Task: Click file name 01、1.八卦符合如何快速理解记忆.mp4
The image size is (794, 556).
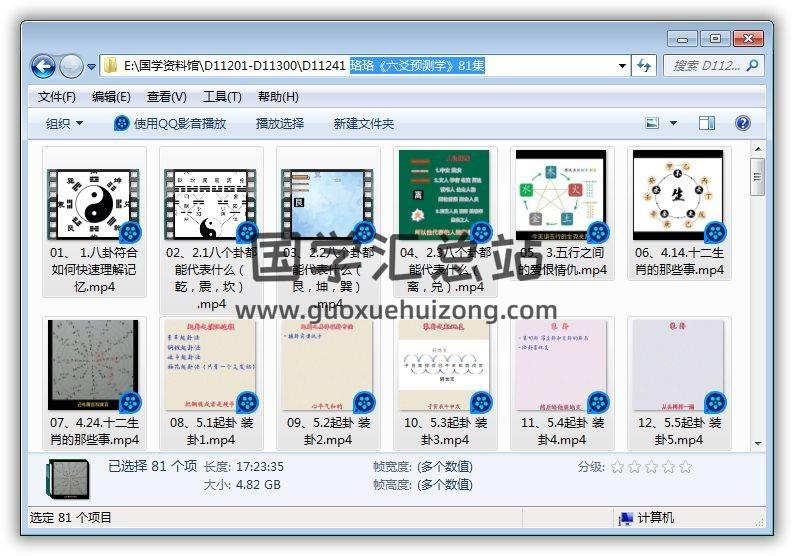Action: pos(94,269)
